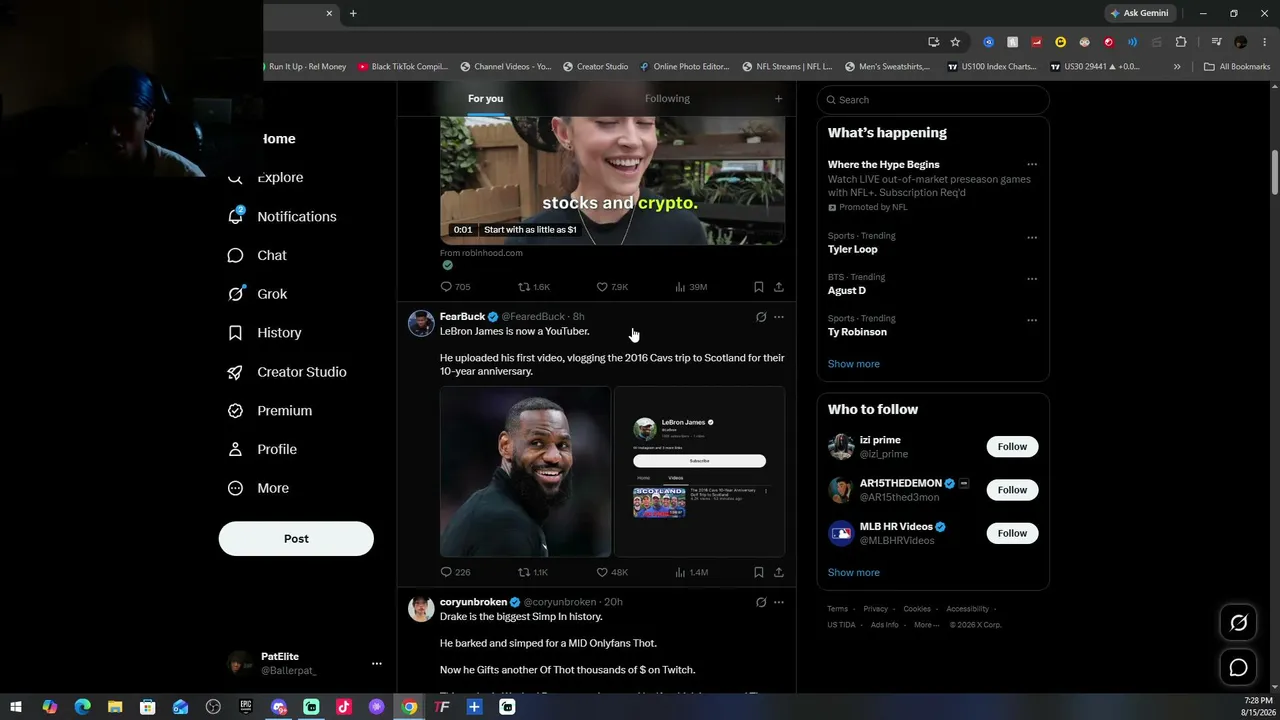Open options for the Agust D trend
This screenshot has height=720, width=1280.
click(x=1032, y=279)
